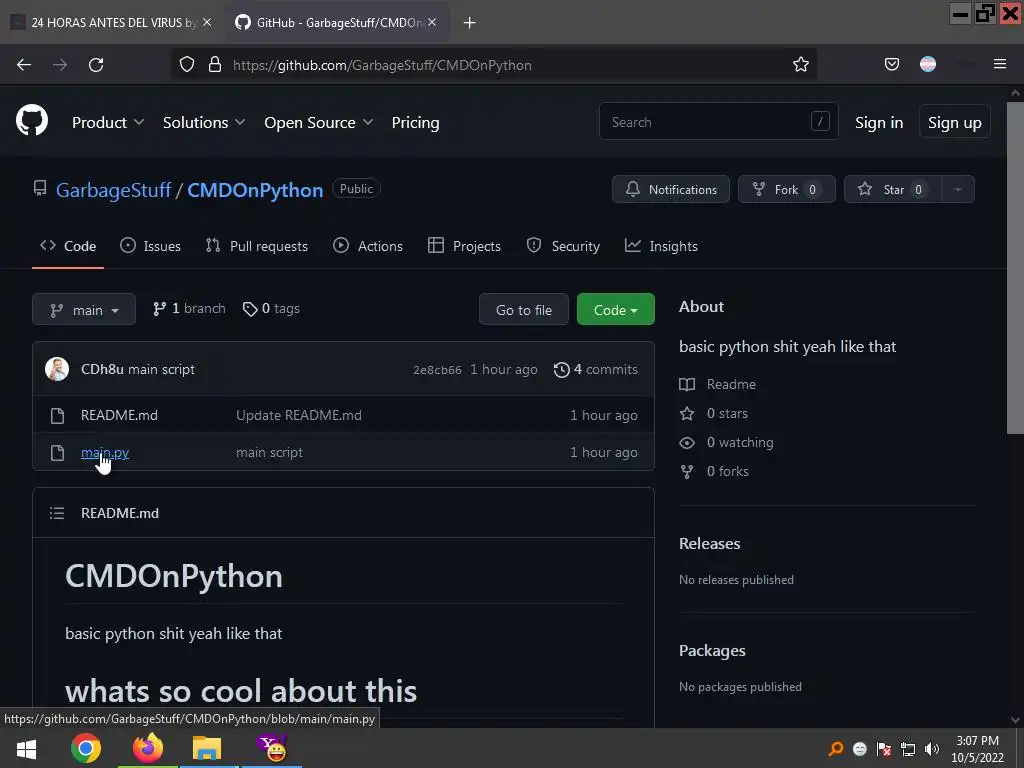Viewport: 1024px width, 768px height.
Task: Click the main.py file icon
Action: pyautogui.click(x=57, y=453)
